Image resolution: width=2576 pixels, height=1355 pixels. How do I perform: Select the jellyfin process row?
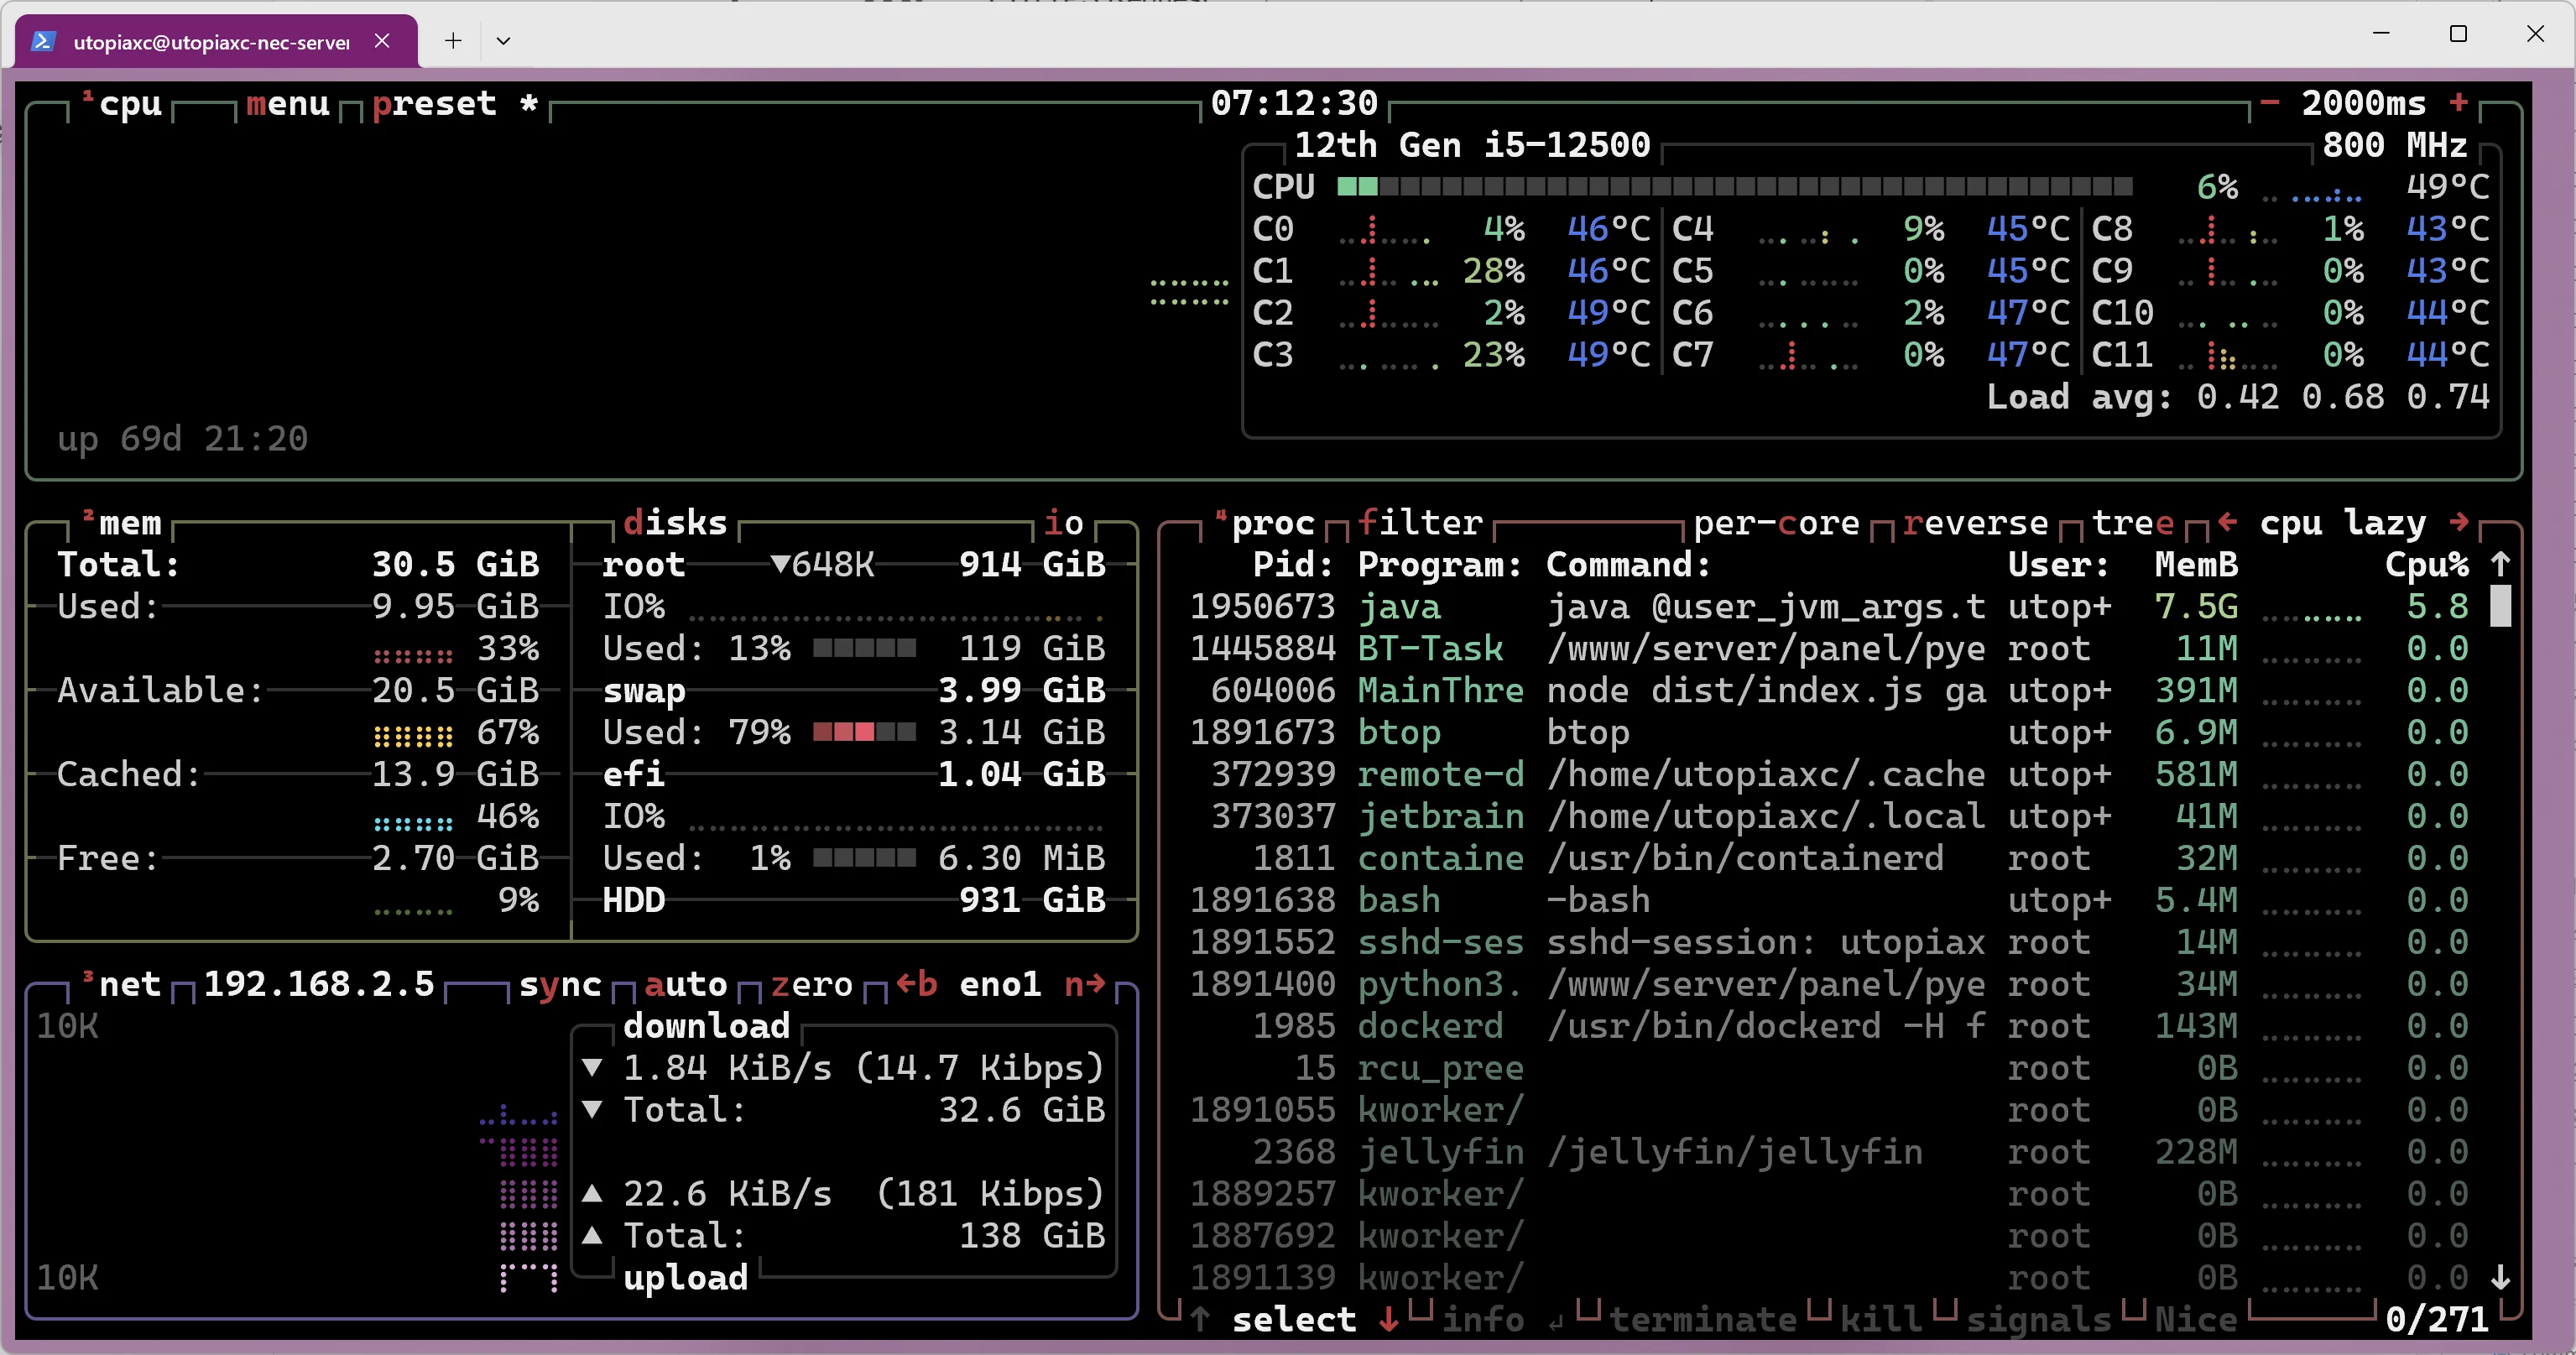click(1829, 1152)
